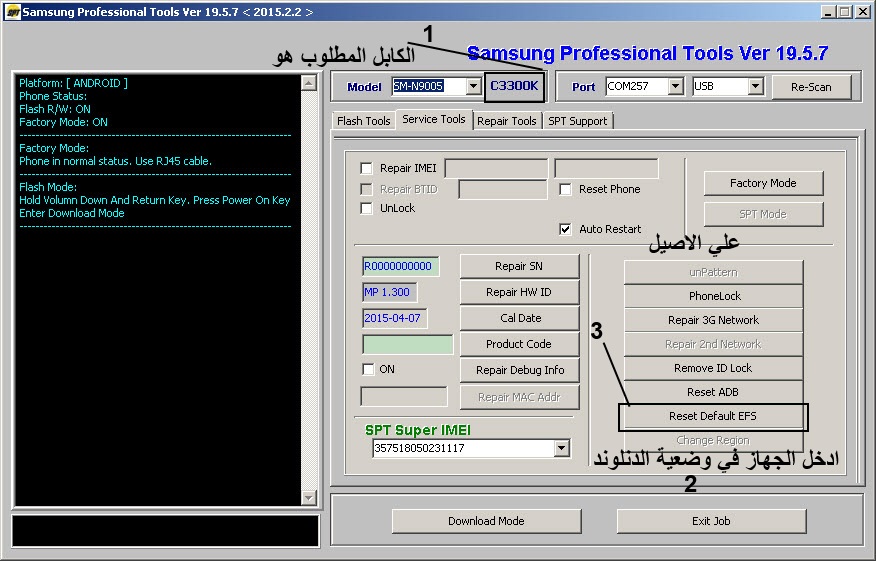Click the Re-Scan button
876x561 pixels.
coord(811,87)
